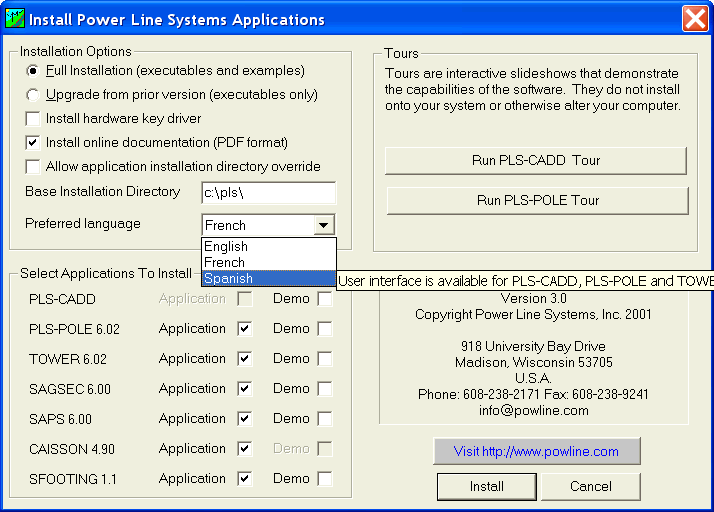714x512 pixels.
Task: Cancel the installation dialog
Action: (x=591, y=486)
